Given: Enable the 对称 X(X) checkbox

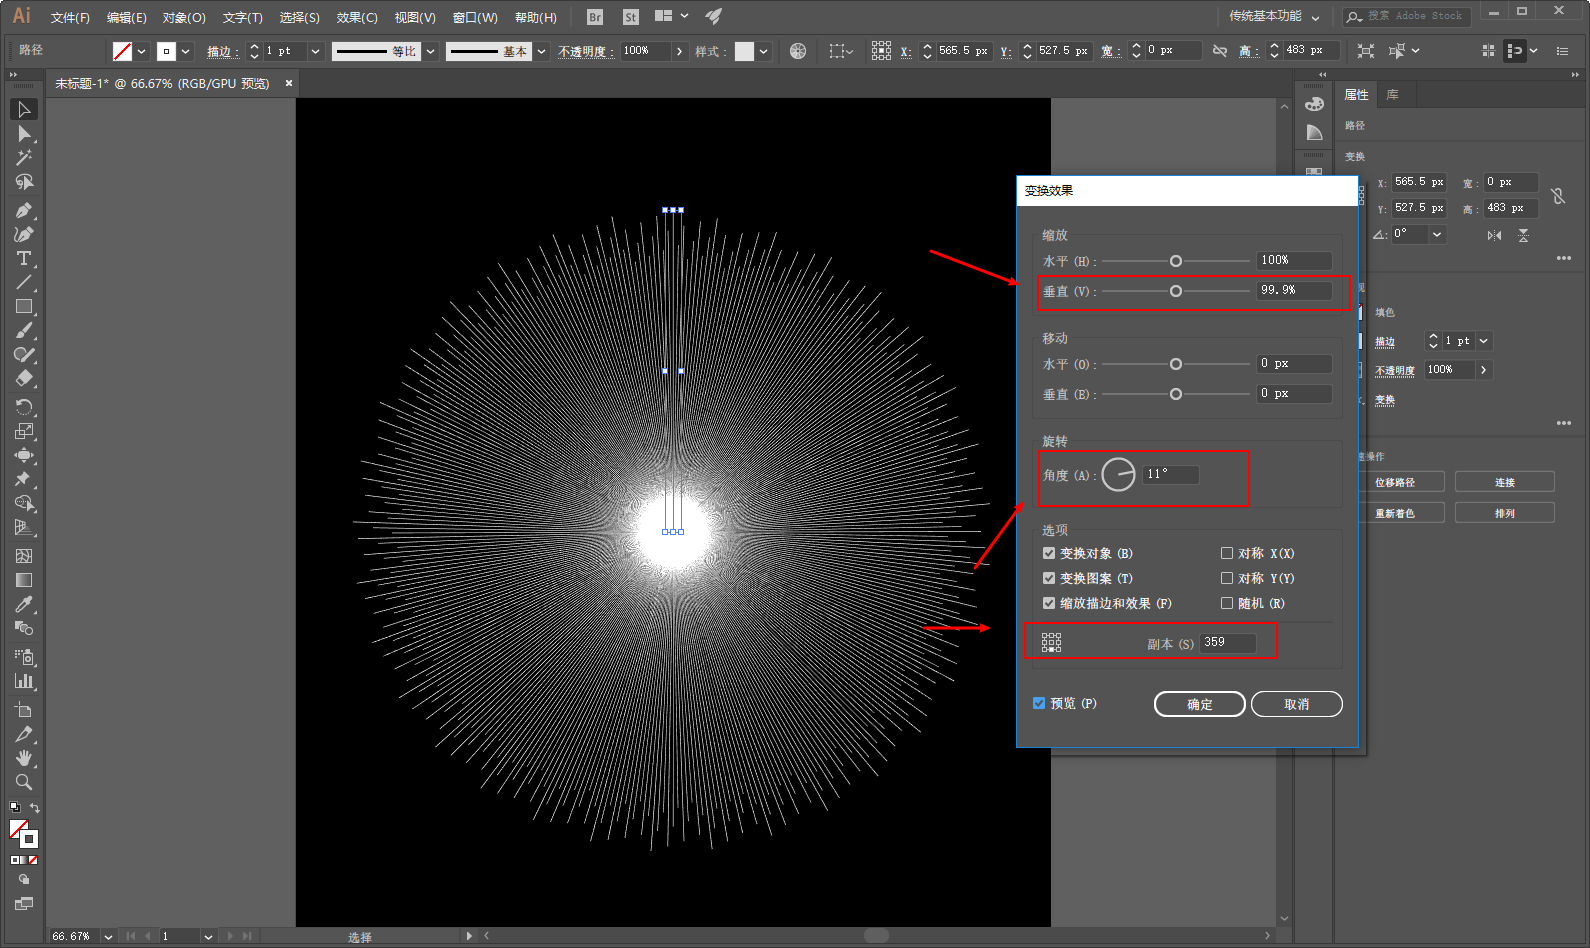Looking at the screenshot, I should pyautogui.click(x=1227, y=553).
